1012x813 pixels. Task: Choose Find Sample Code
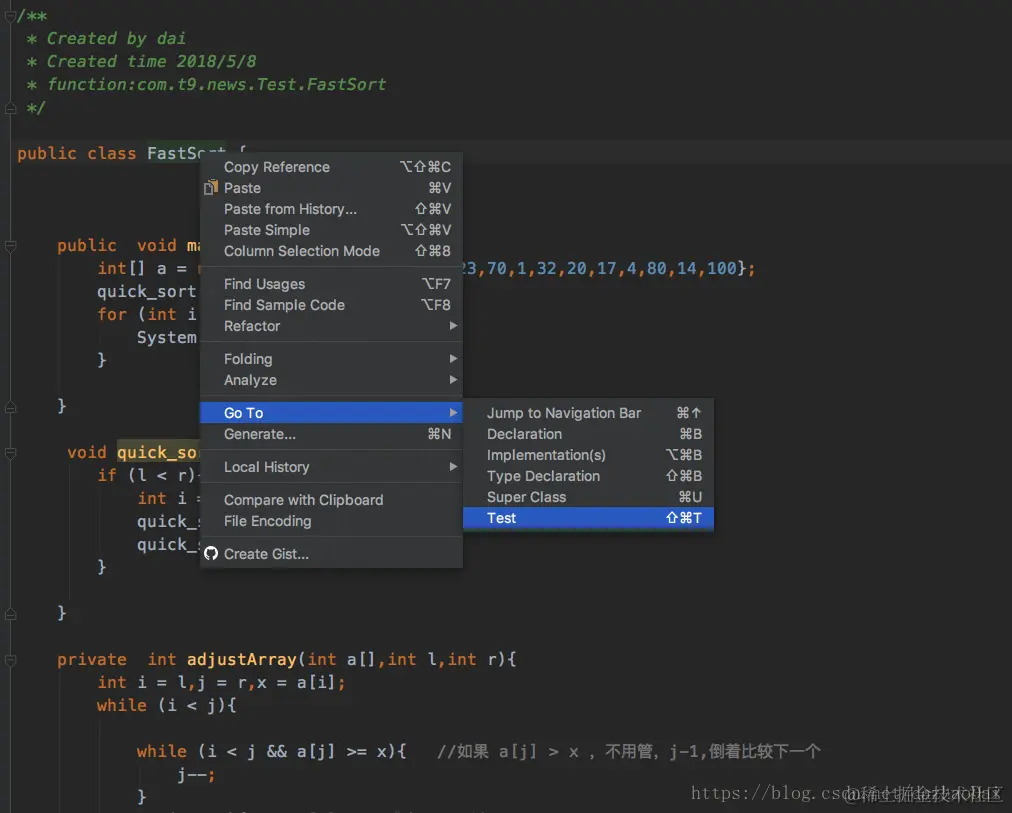coord(331,305)
